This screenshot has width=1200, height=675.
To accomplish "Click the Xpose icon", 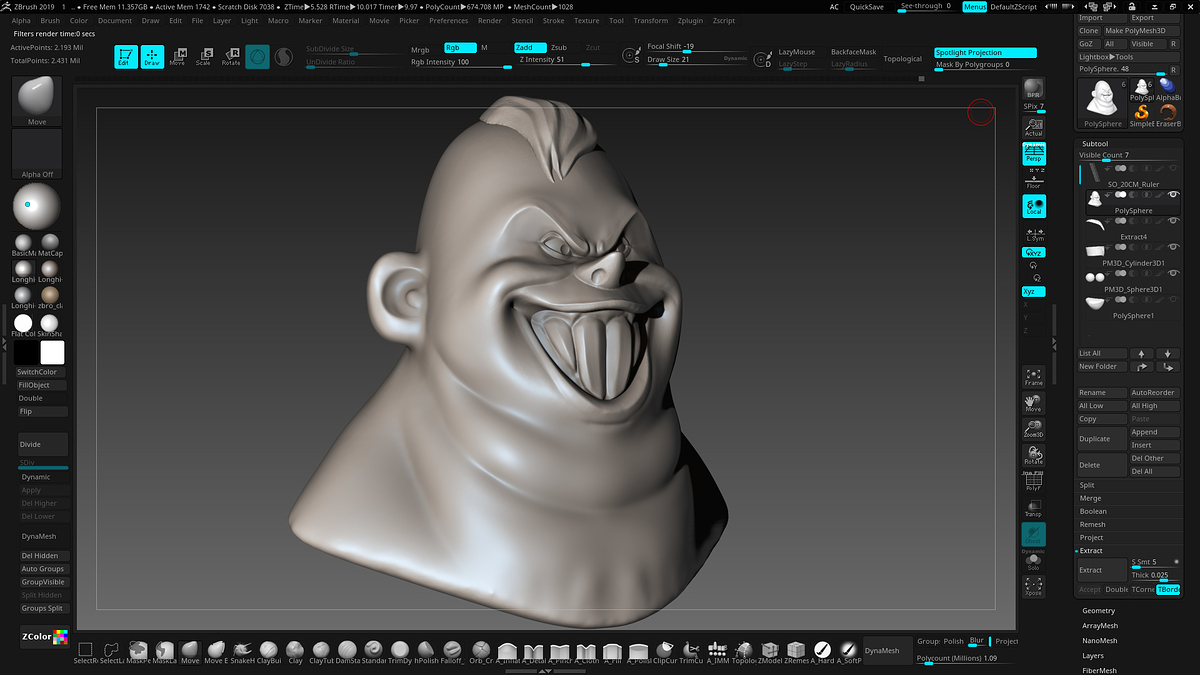I will 1034,586.
